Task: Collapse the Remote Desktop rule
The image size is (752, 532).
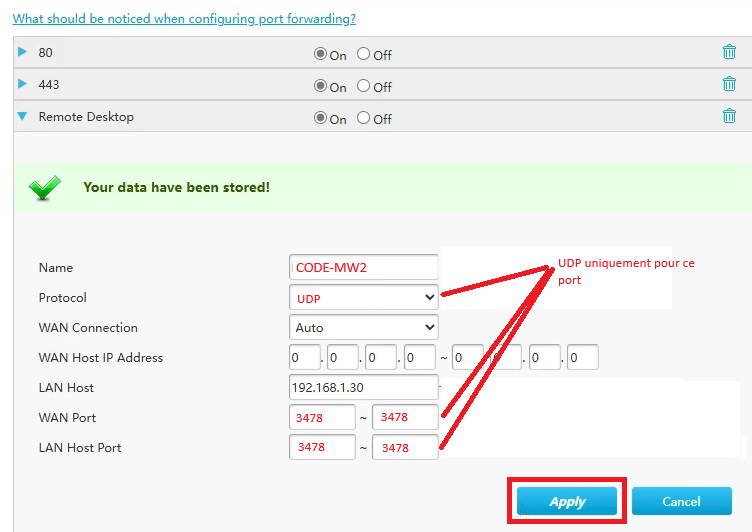Action: 23,116
